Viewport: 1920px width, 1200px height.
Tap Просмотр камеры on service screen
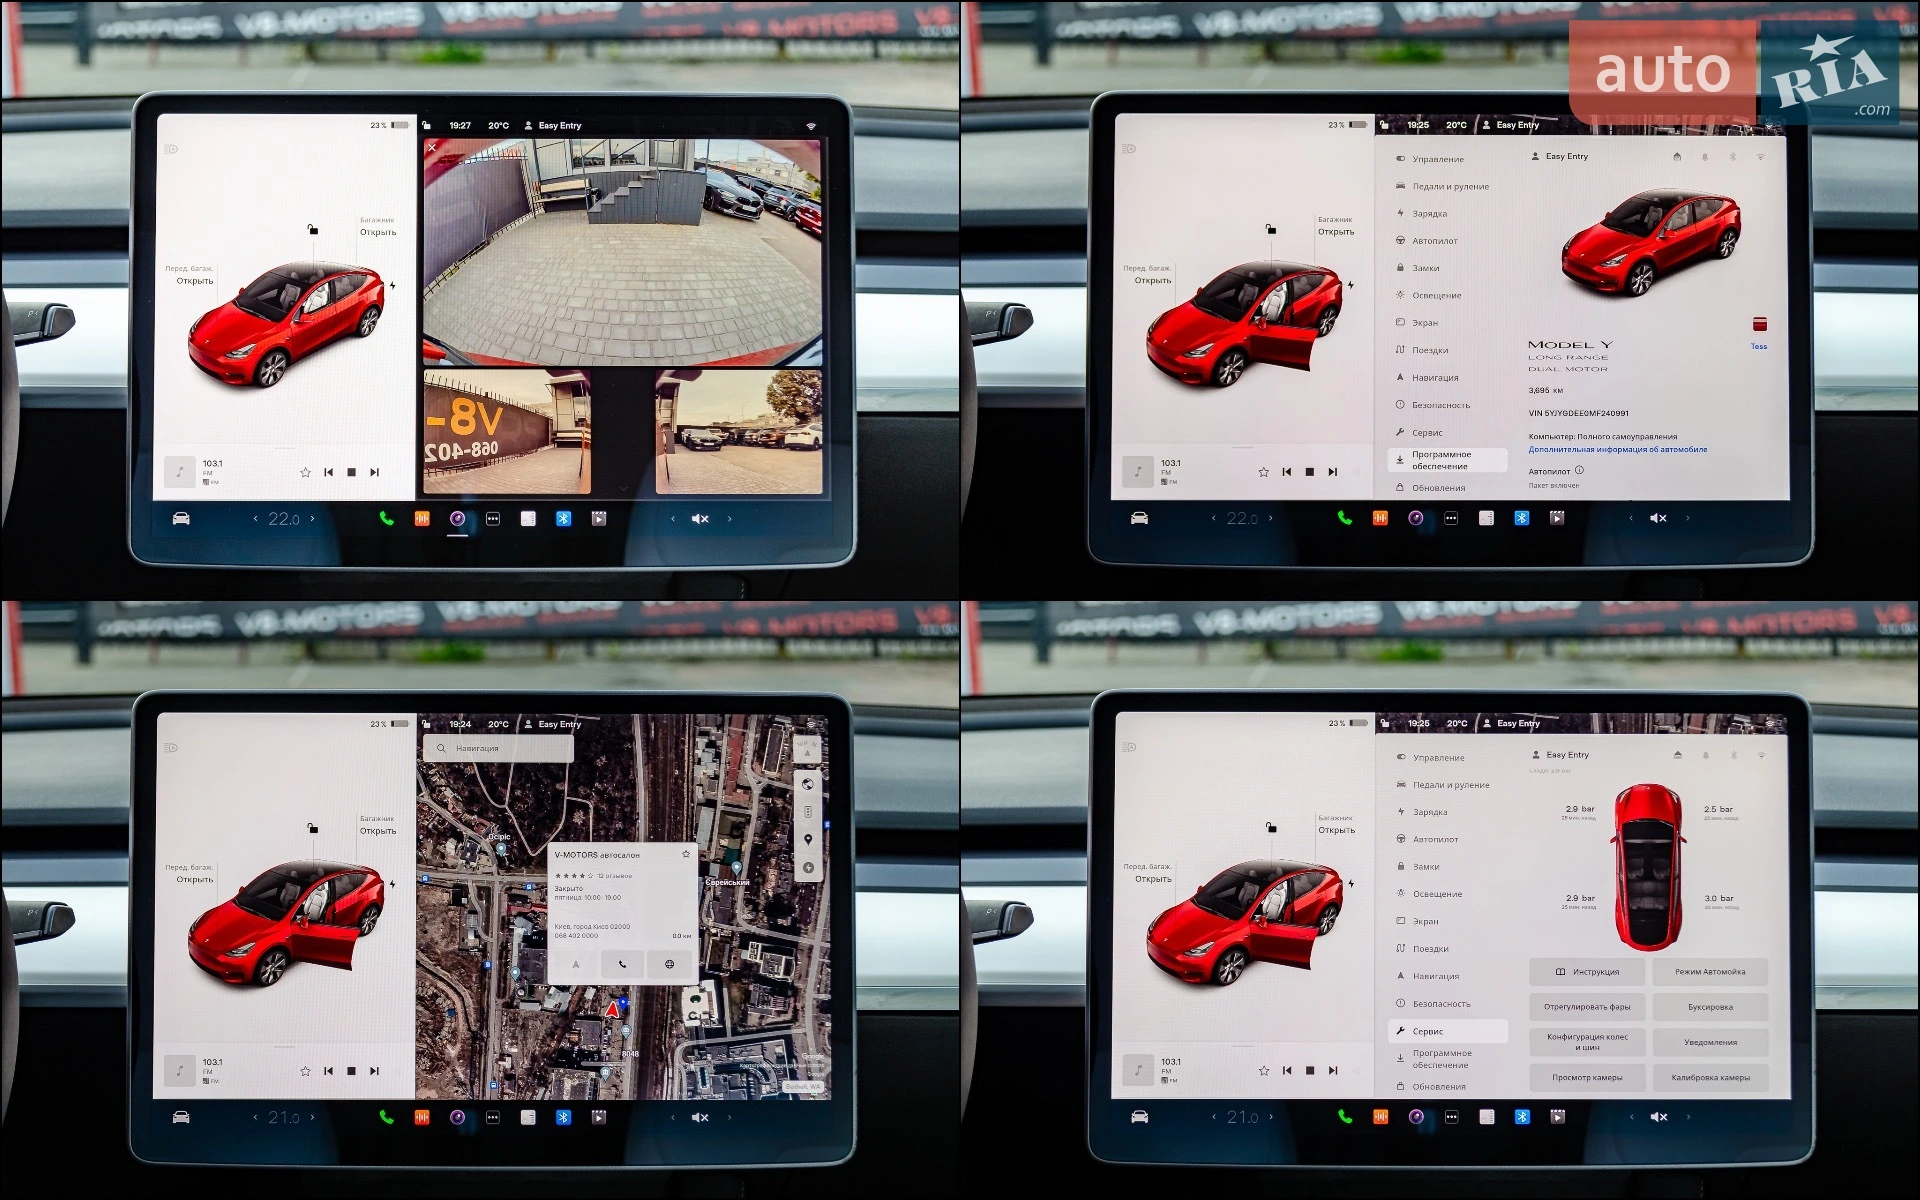click(1587, 1078)
